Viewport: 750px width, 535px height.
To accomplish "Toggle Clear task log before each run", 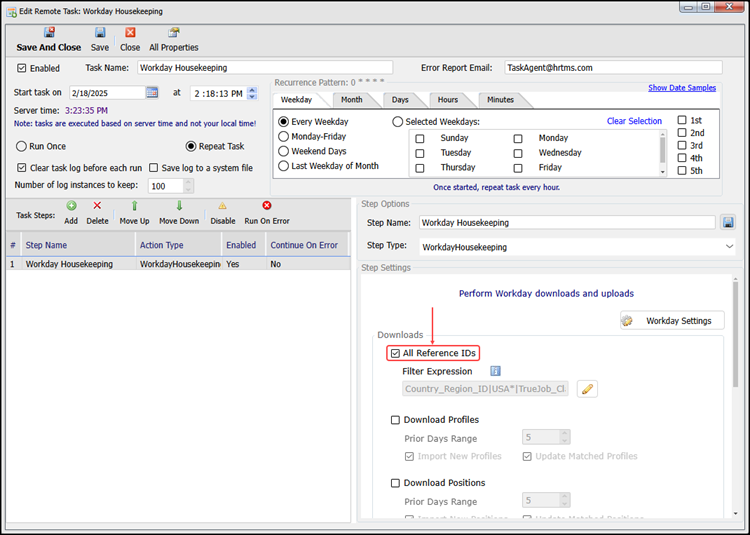I will pyautogui.click(x=22, y=168).
